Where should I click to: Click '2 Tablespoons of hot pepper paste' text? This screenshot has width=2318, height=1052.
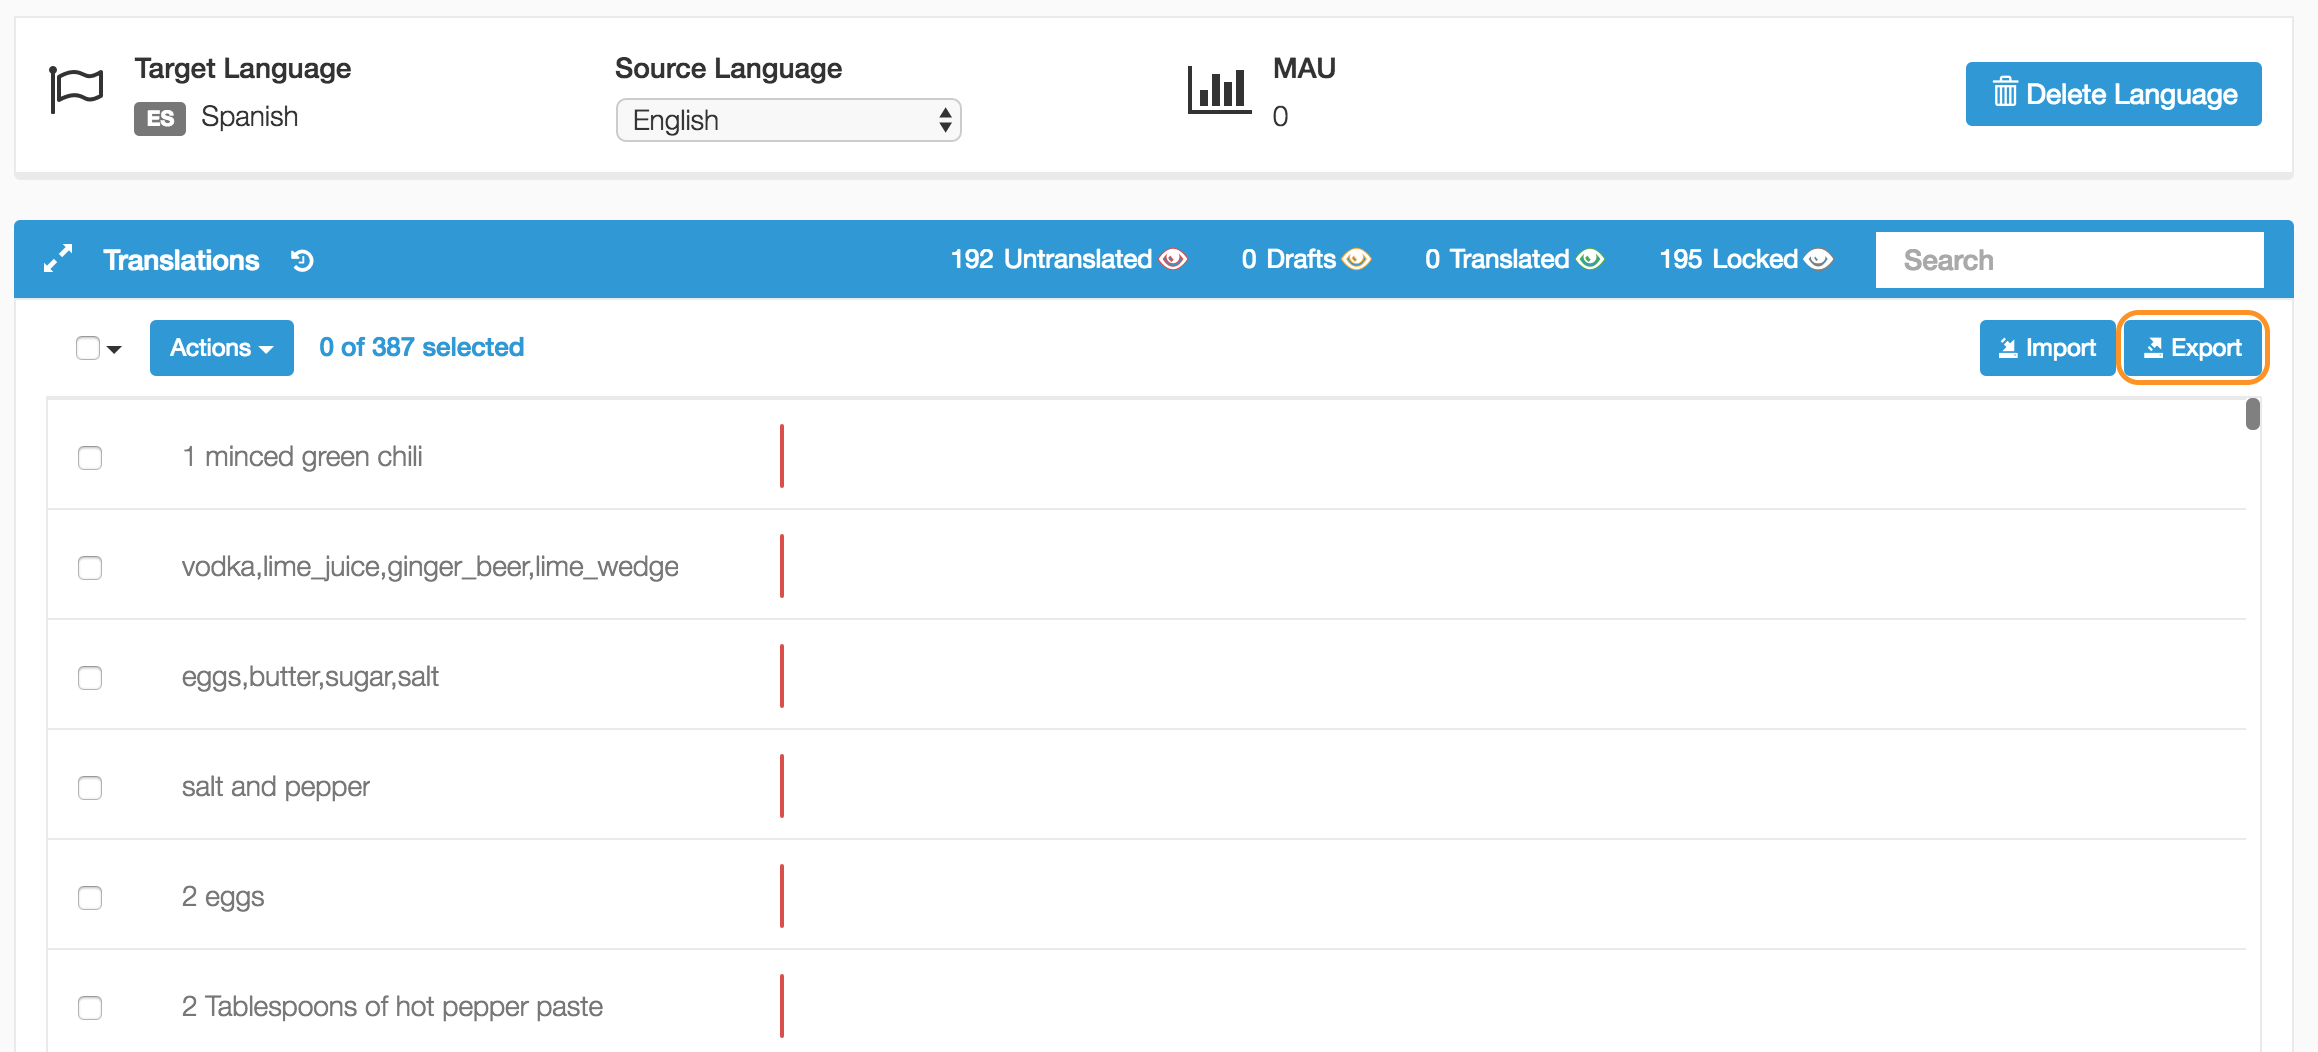tap(392, 1007)
